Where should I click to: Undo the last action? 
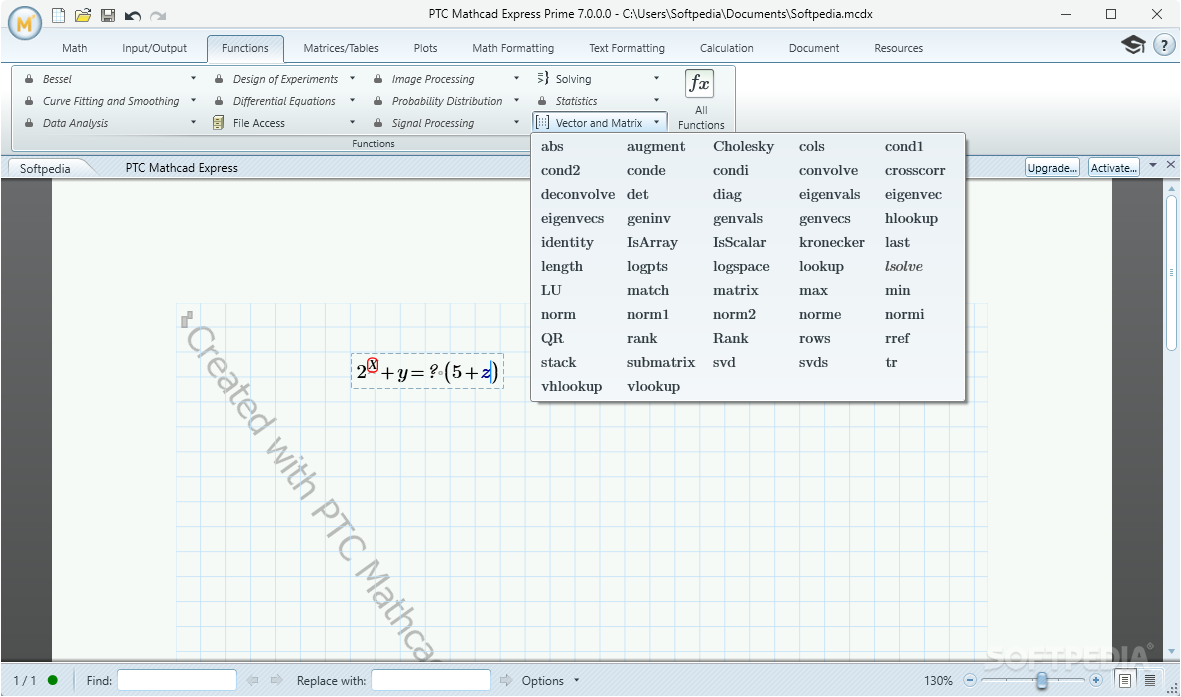tap(133, 15)
